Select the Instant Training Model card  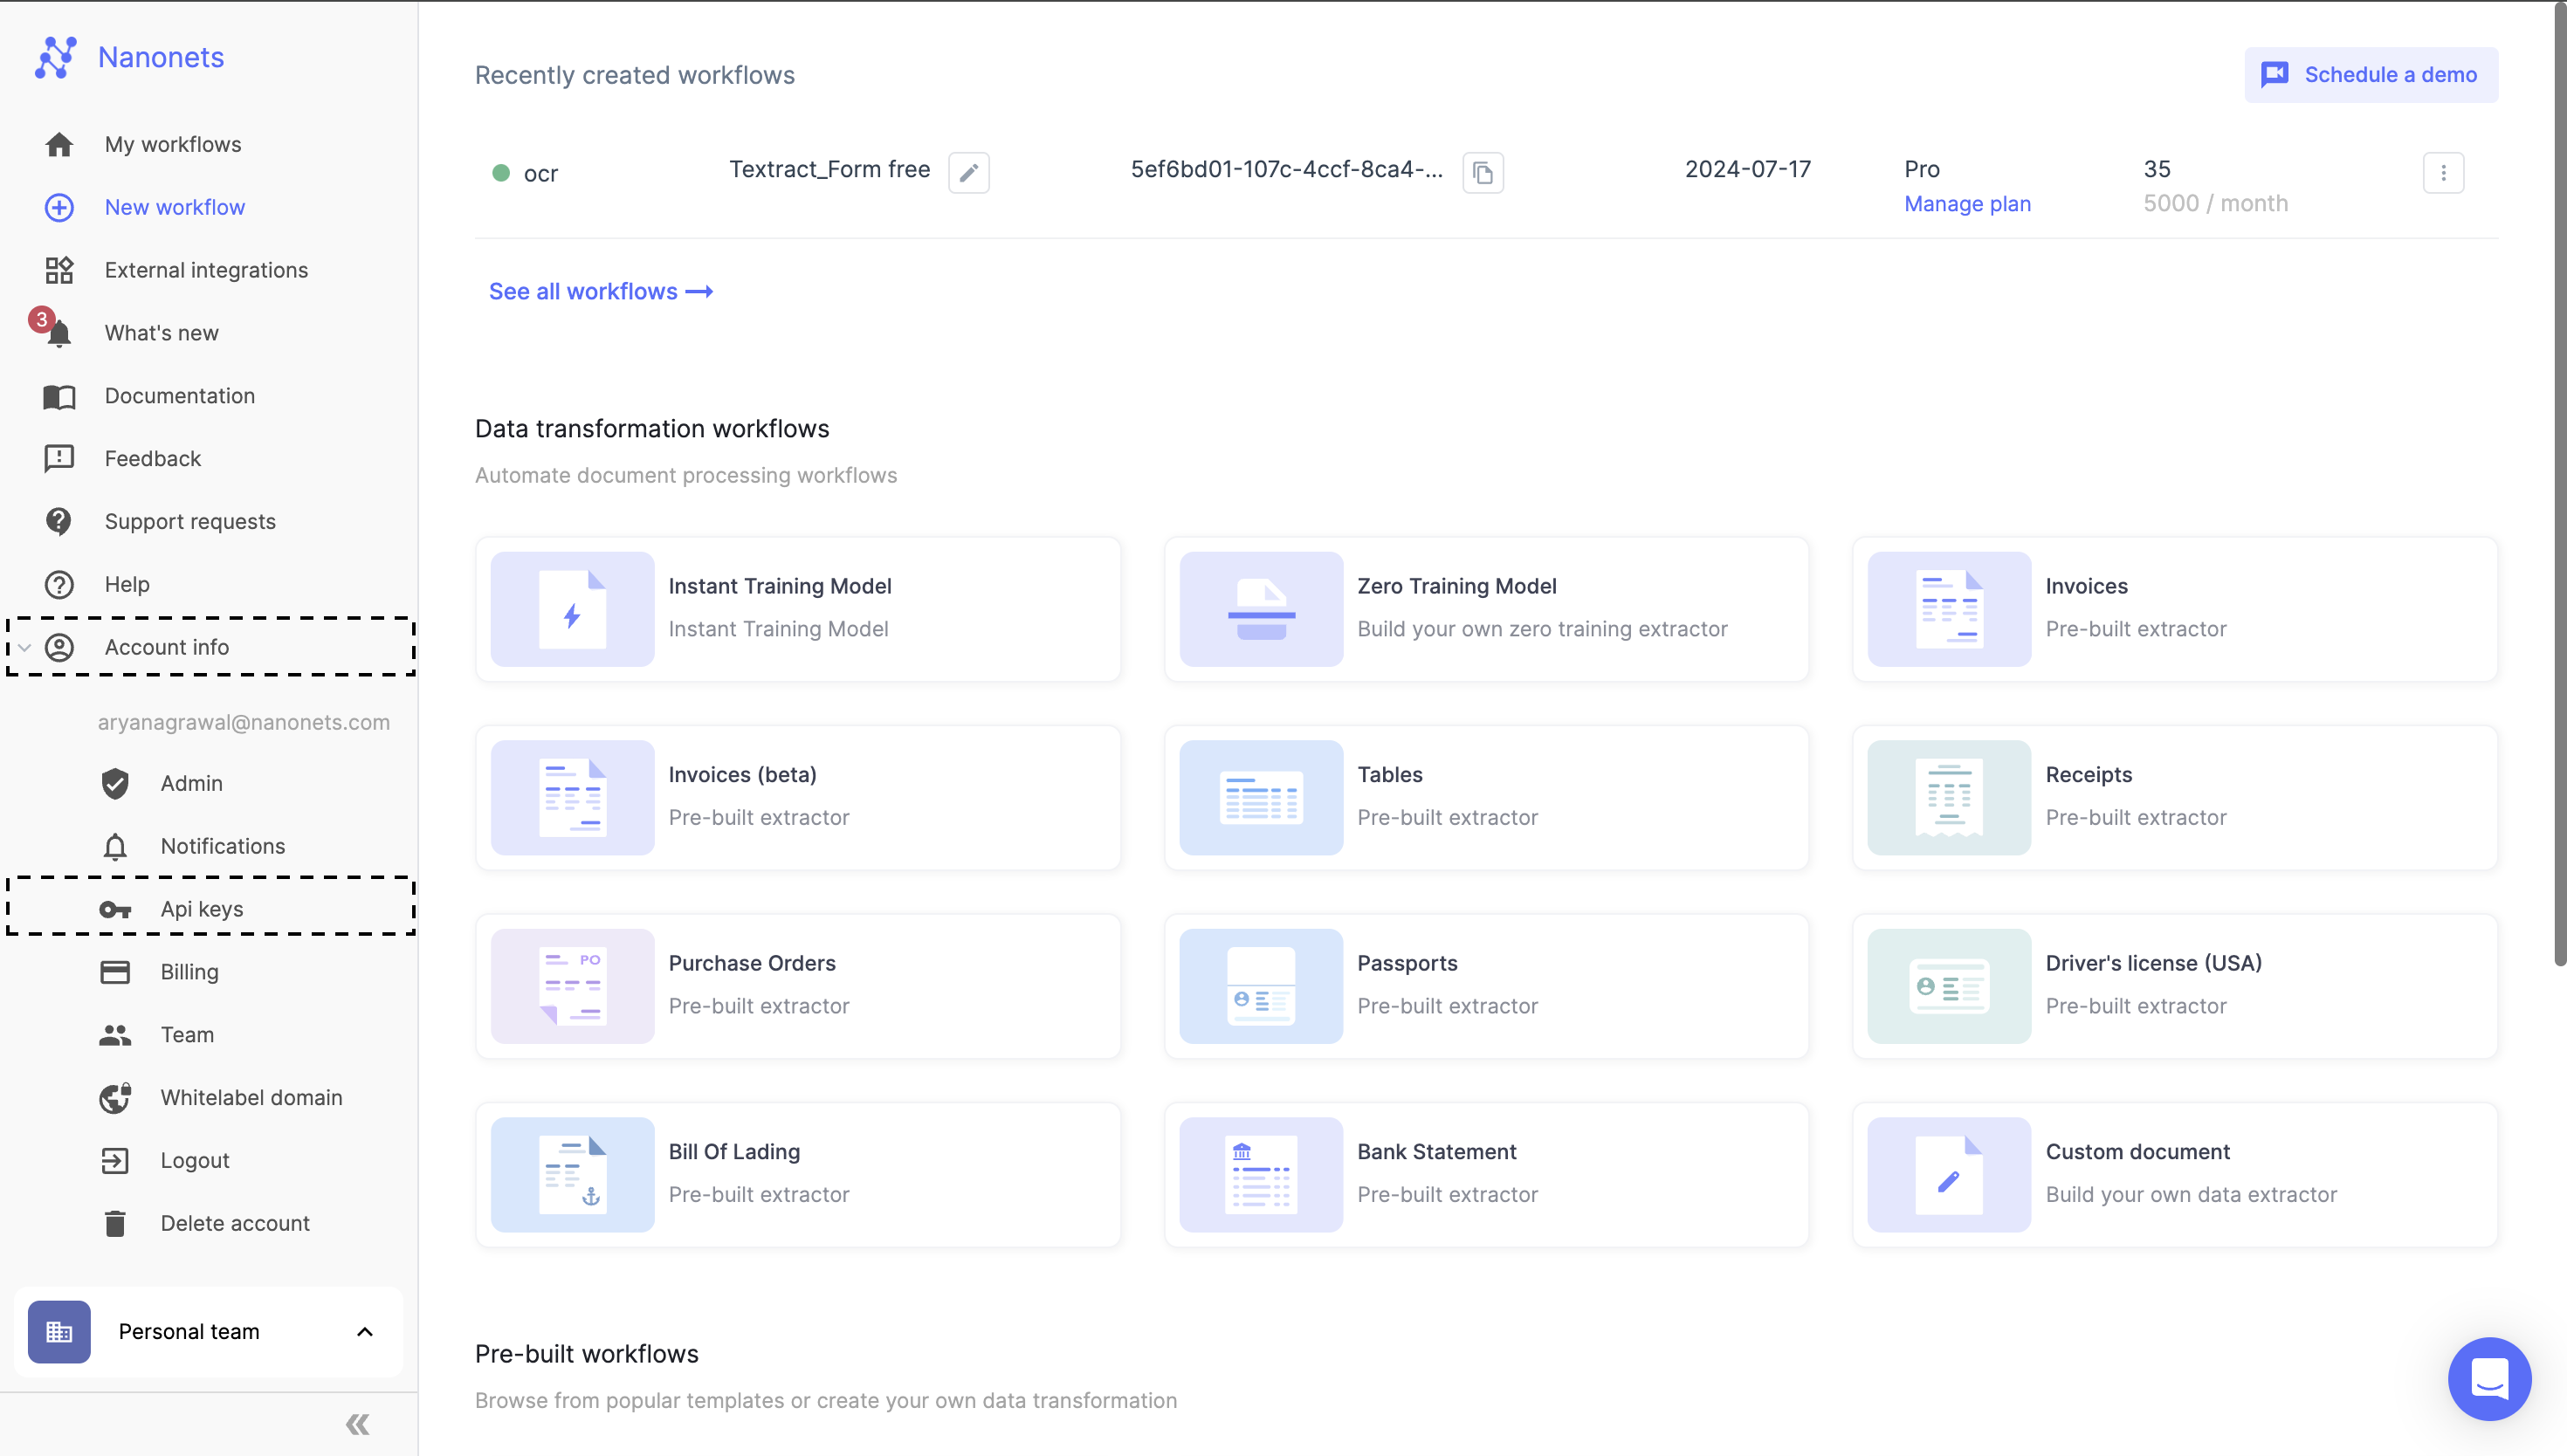pos(798,610)
